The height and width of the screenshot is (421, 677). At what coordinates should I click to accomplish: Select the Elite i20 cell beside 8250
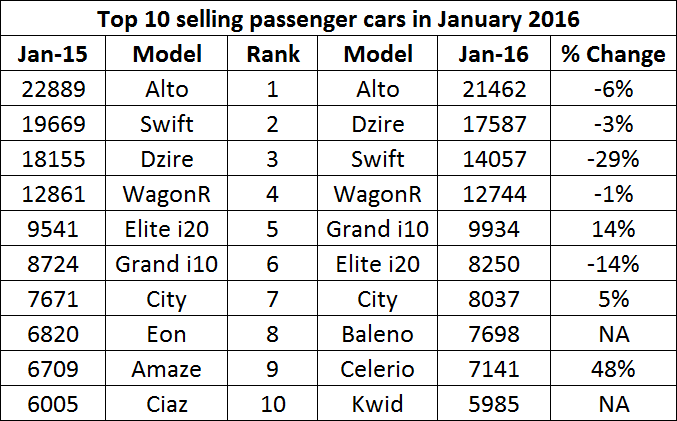378,264
